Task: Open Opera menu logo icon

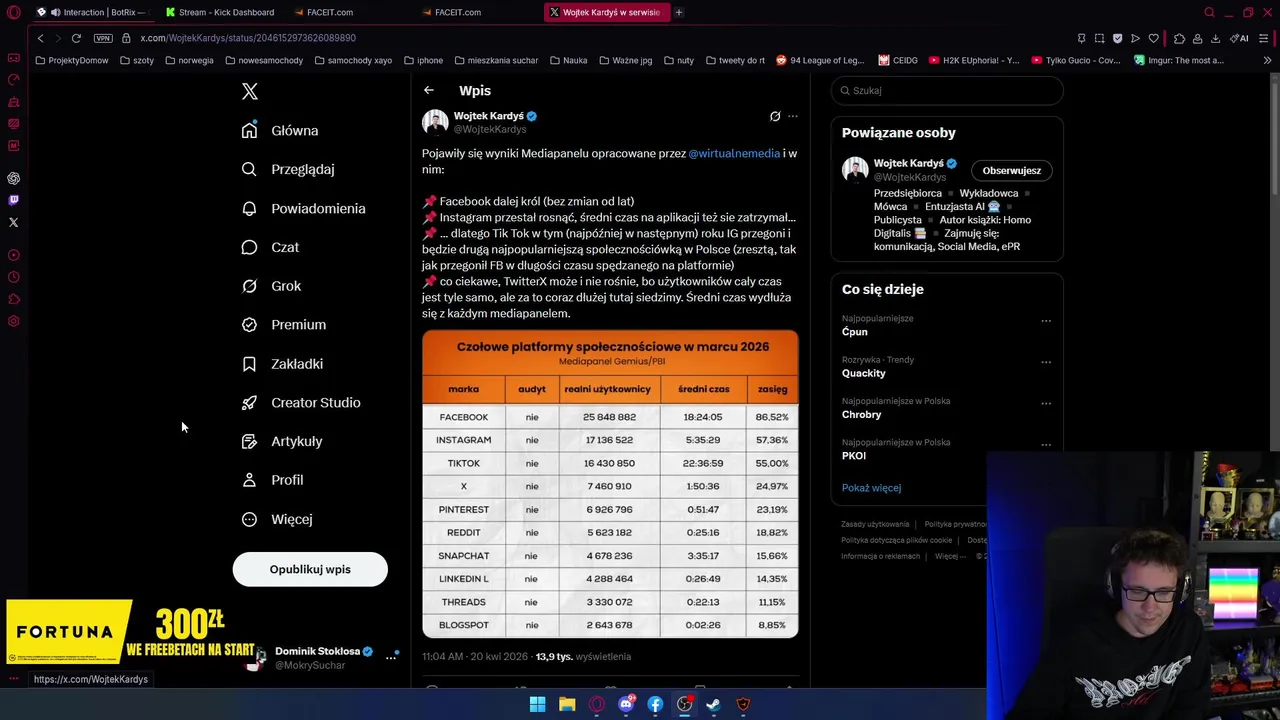Action: 13,12
